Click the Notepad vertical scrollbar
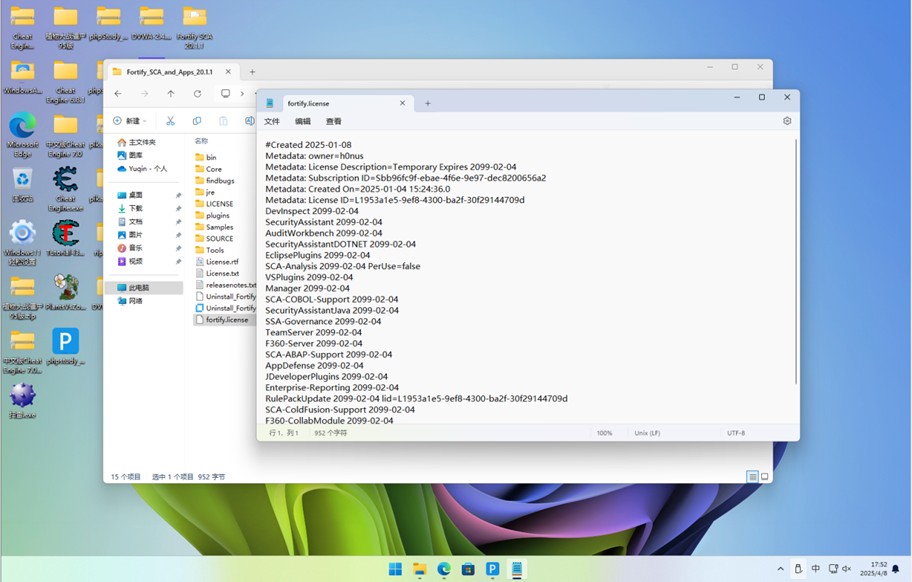Viewport: 912px width, 582px height. click(796, 262)
